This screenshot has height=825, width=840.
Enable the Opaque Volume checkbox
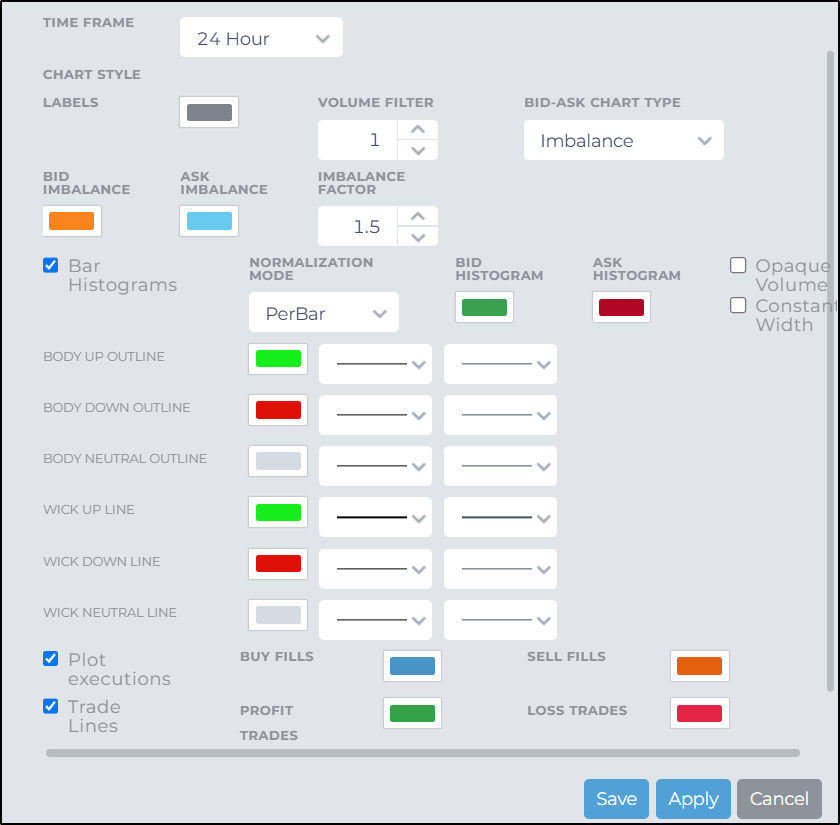pos(738,265)
